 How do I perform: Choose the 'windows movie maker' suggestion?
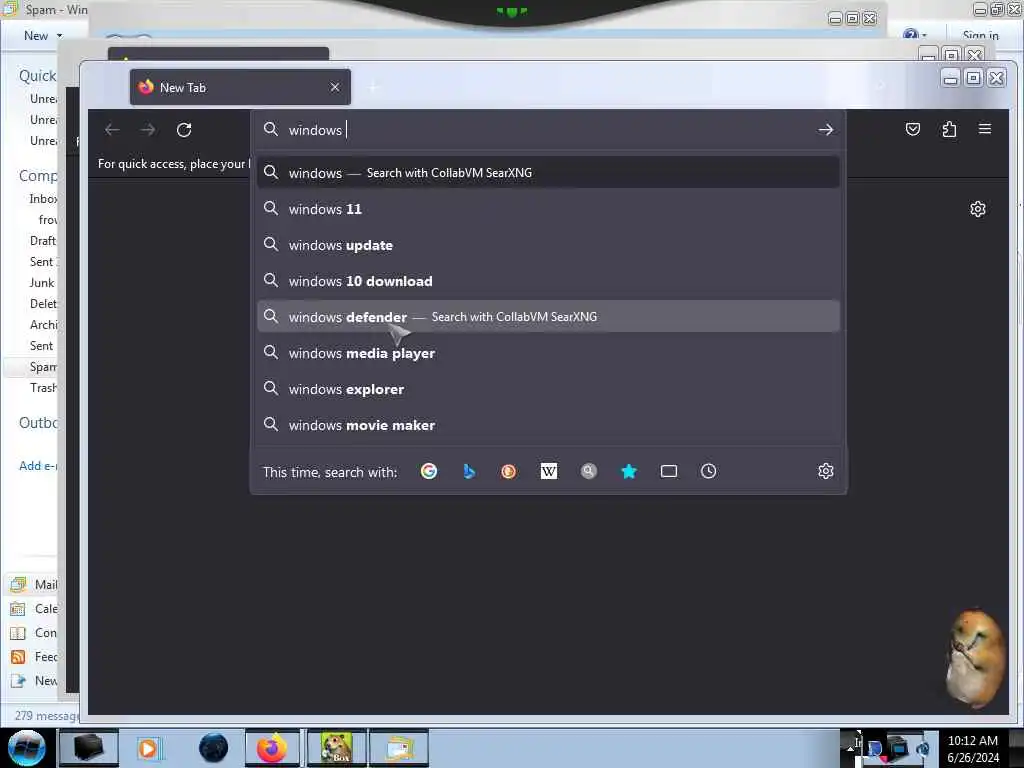548,424
